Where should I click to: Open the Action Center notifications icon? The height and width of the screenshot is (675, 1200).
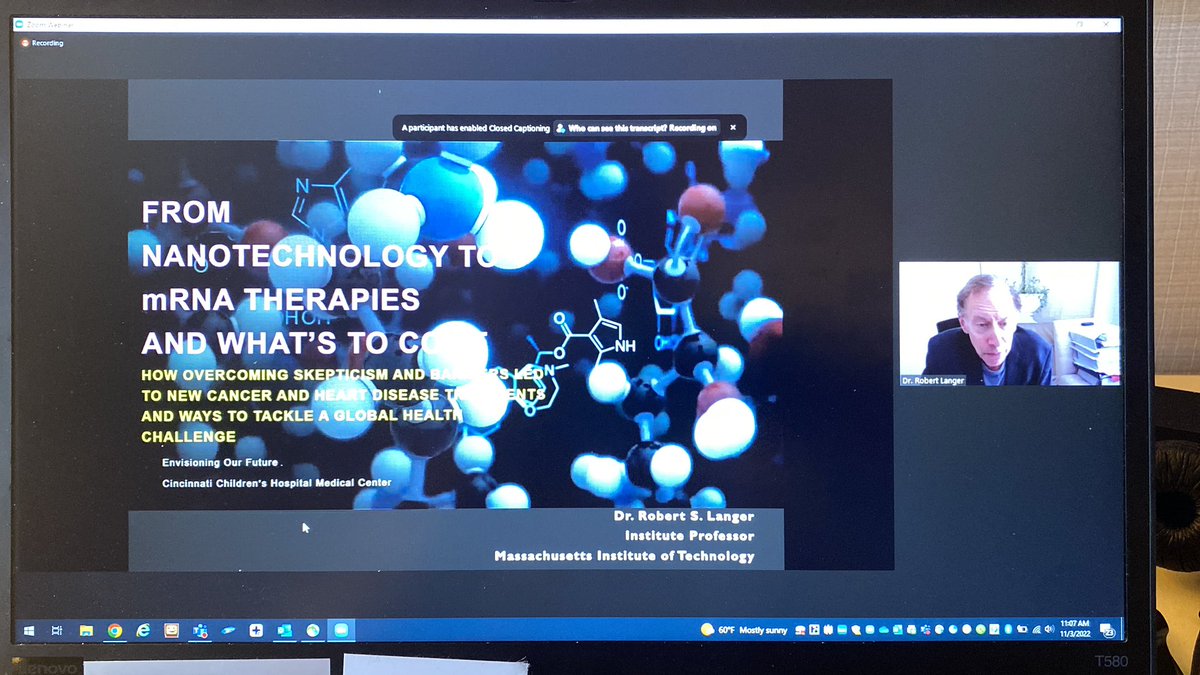click(x=1106, y=630)
